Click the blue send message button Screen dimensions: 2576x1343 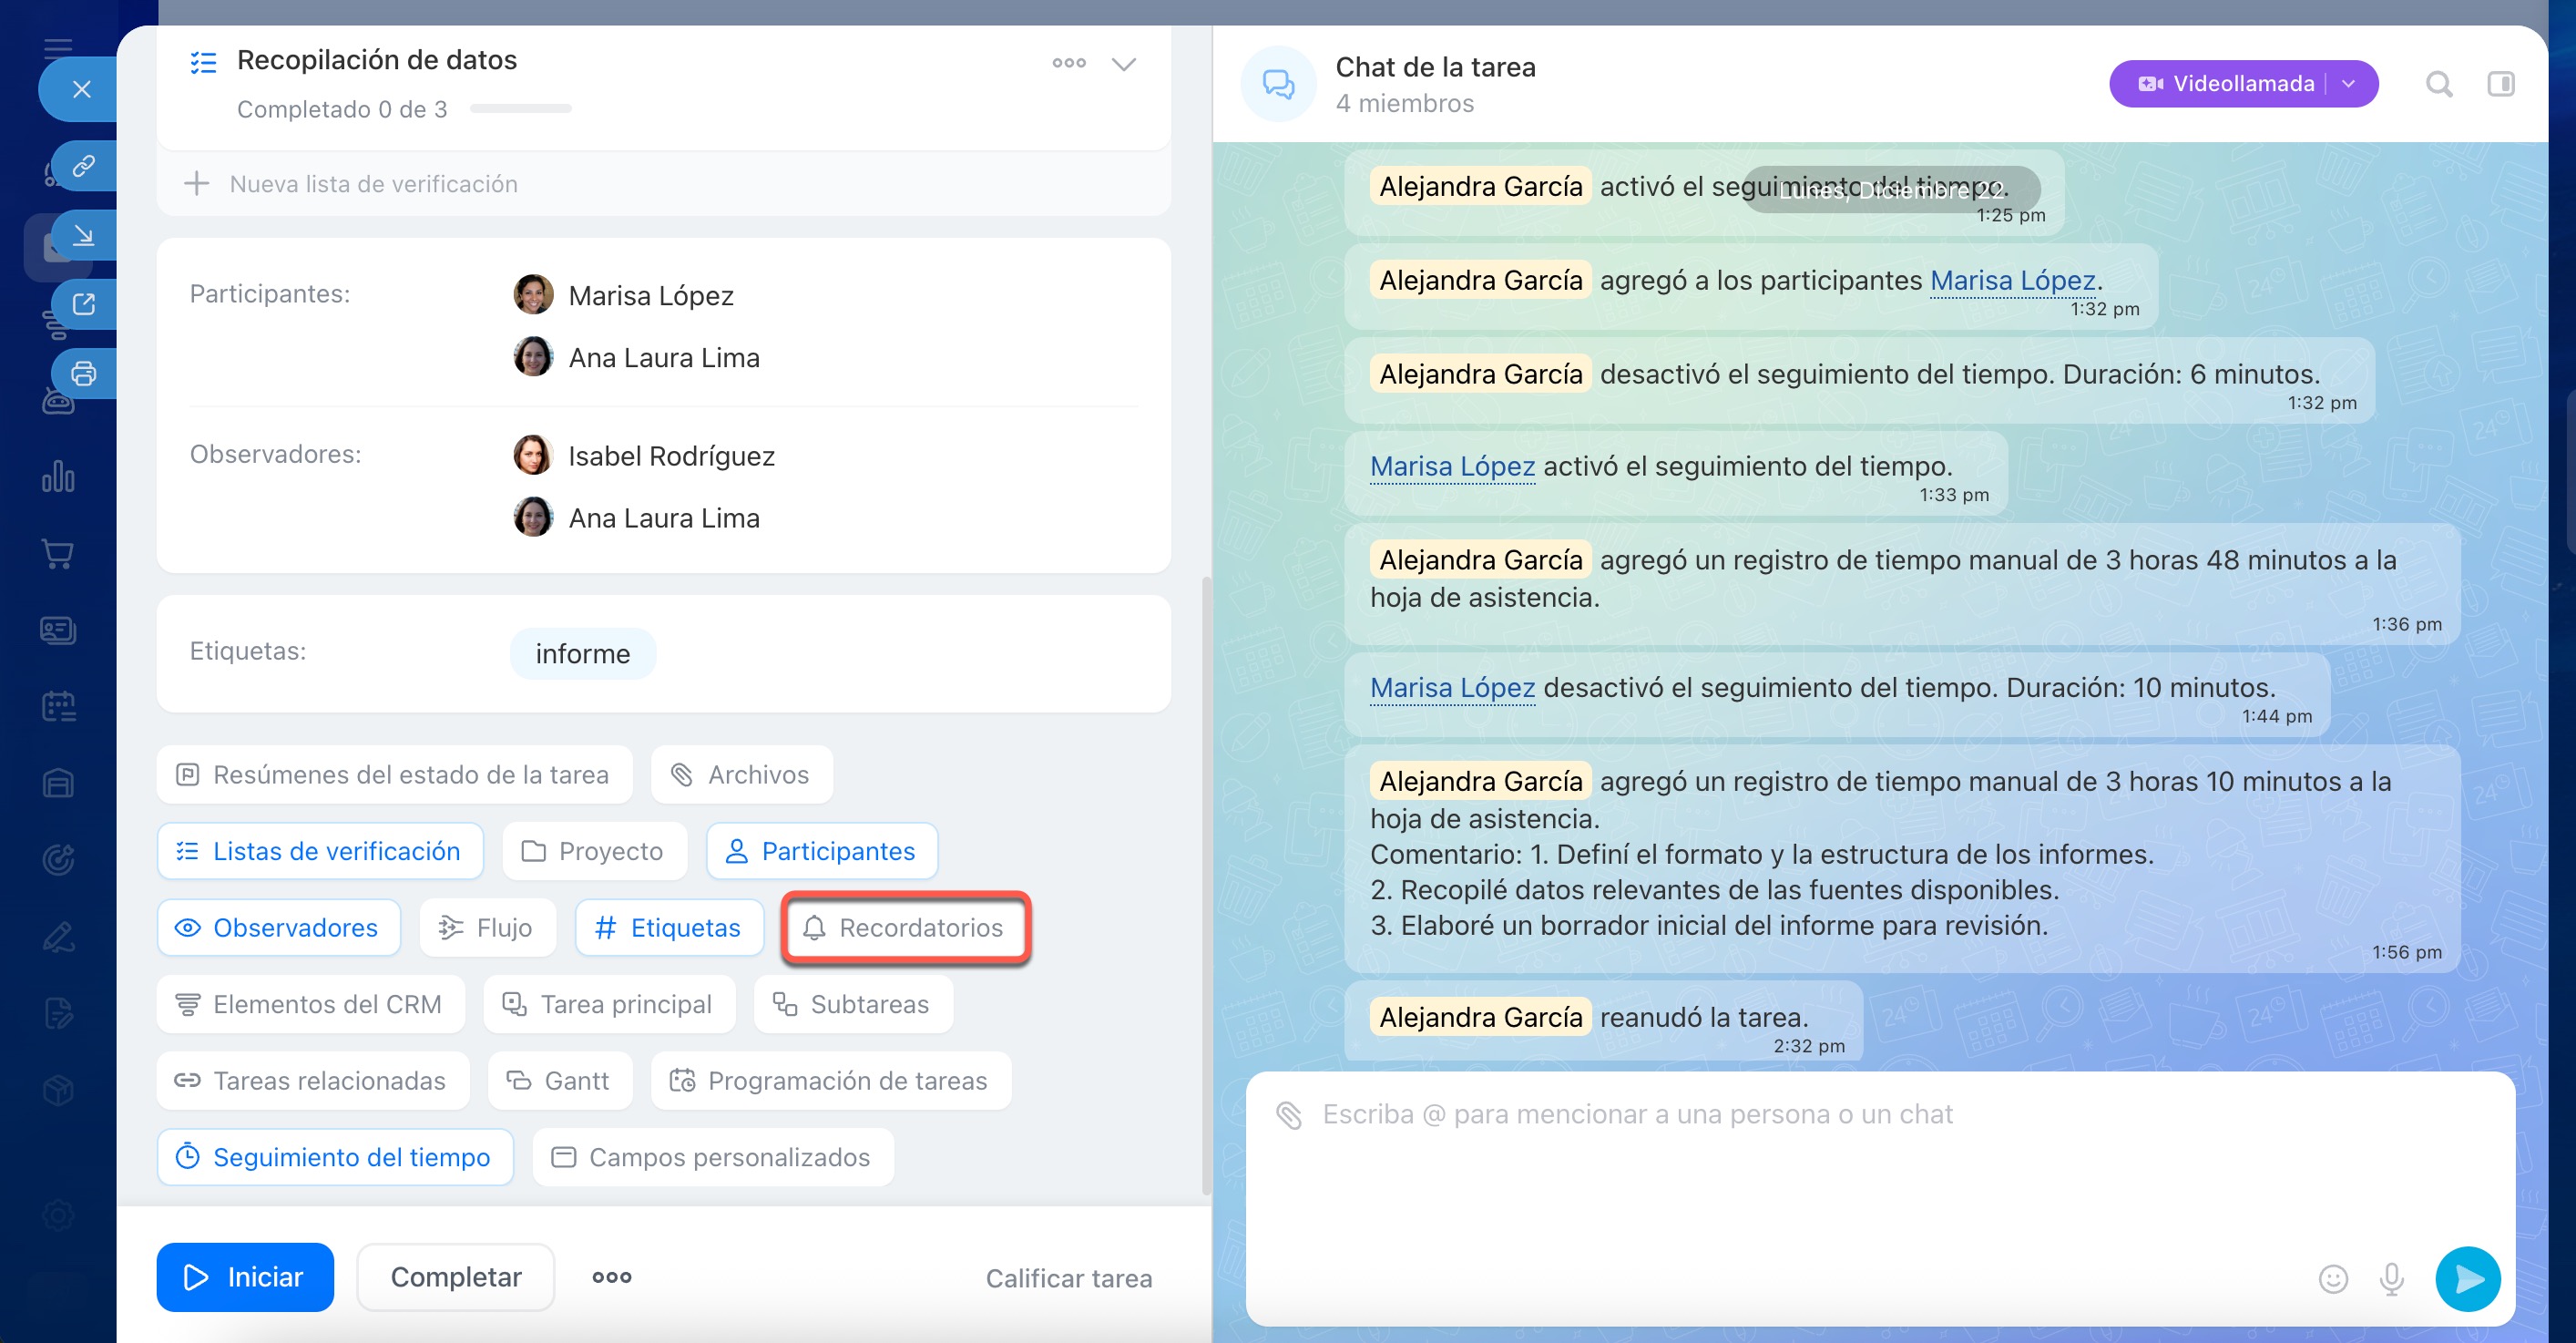tap(2467, 1278)
